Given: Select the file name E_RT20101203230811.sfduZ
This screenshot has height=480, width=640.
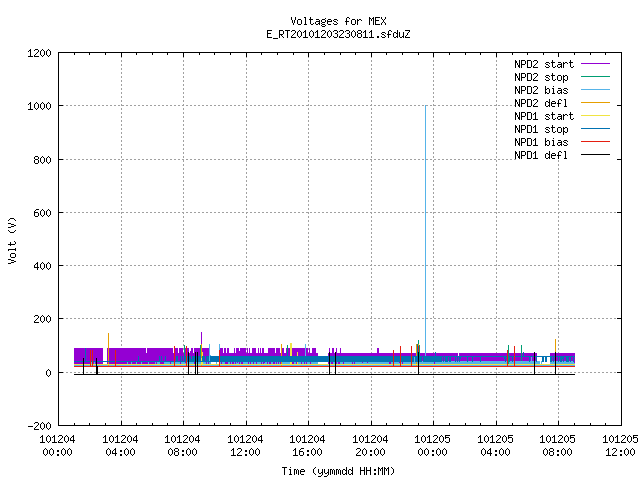Looking at the screenshot, I should [338, 34].
